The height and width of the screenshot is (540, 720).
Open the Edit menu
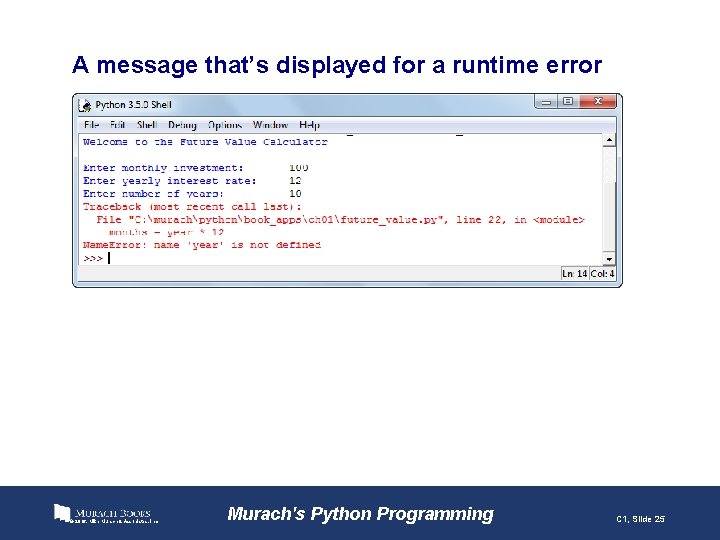(118, 125)
